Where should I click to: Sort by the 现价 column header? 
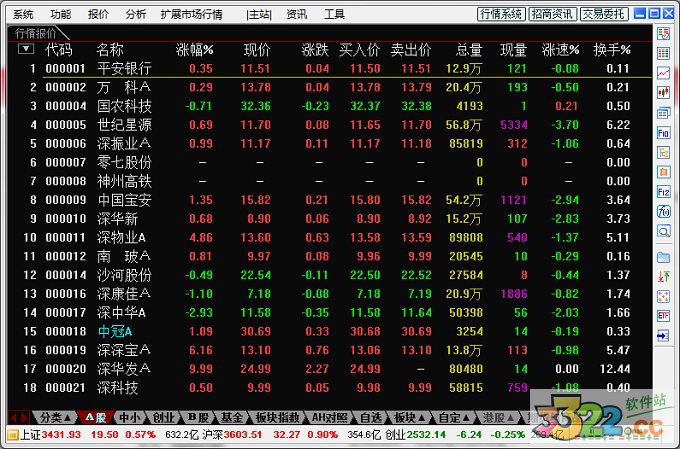(257, 50)
